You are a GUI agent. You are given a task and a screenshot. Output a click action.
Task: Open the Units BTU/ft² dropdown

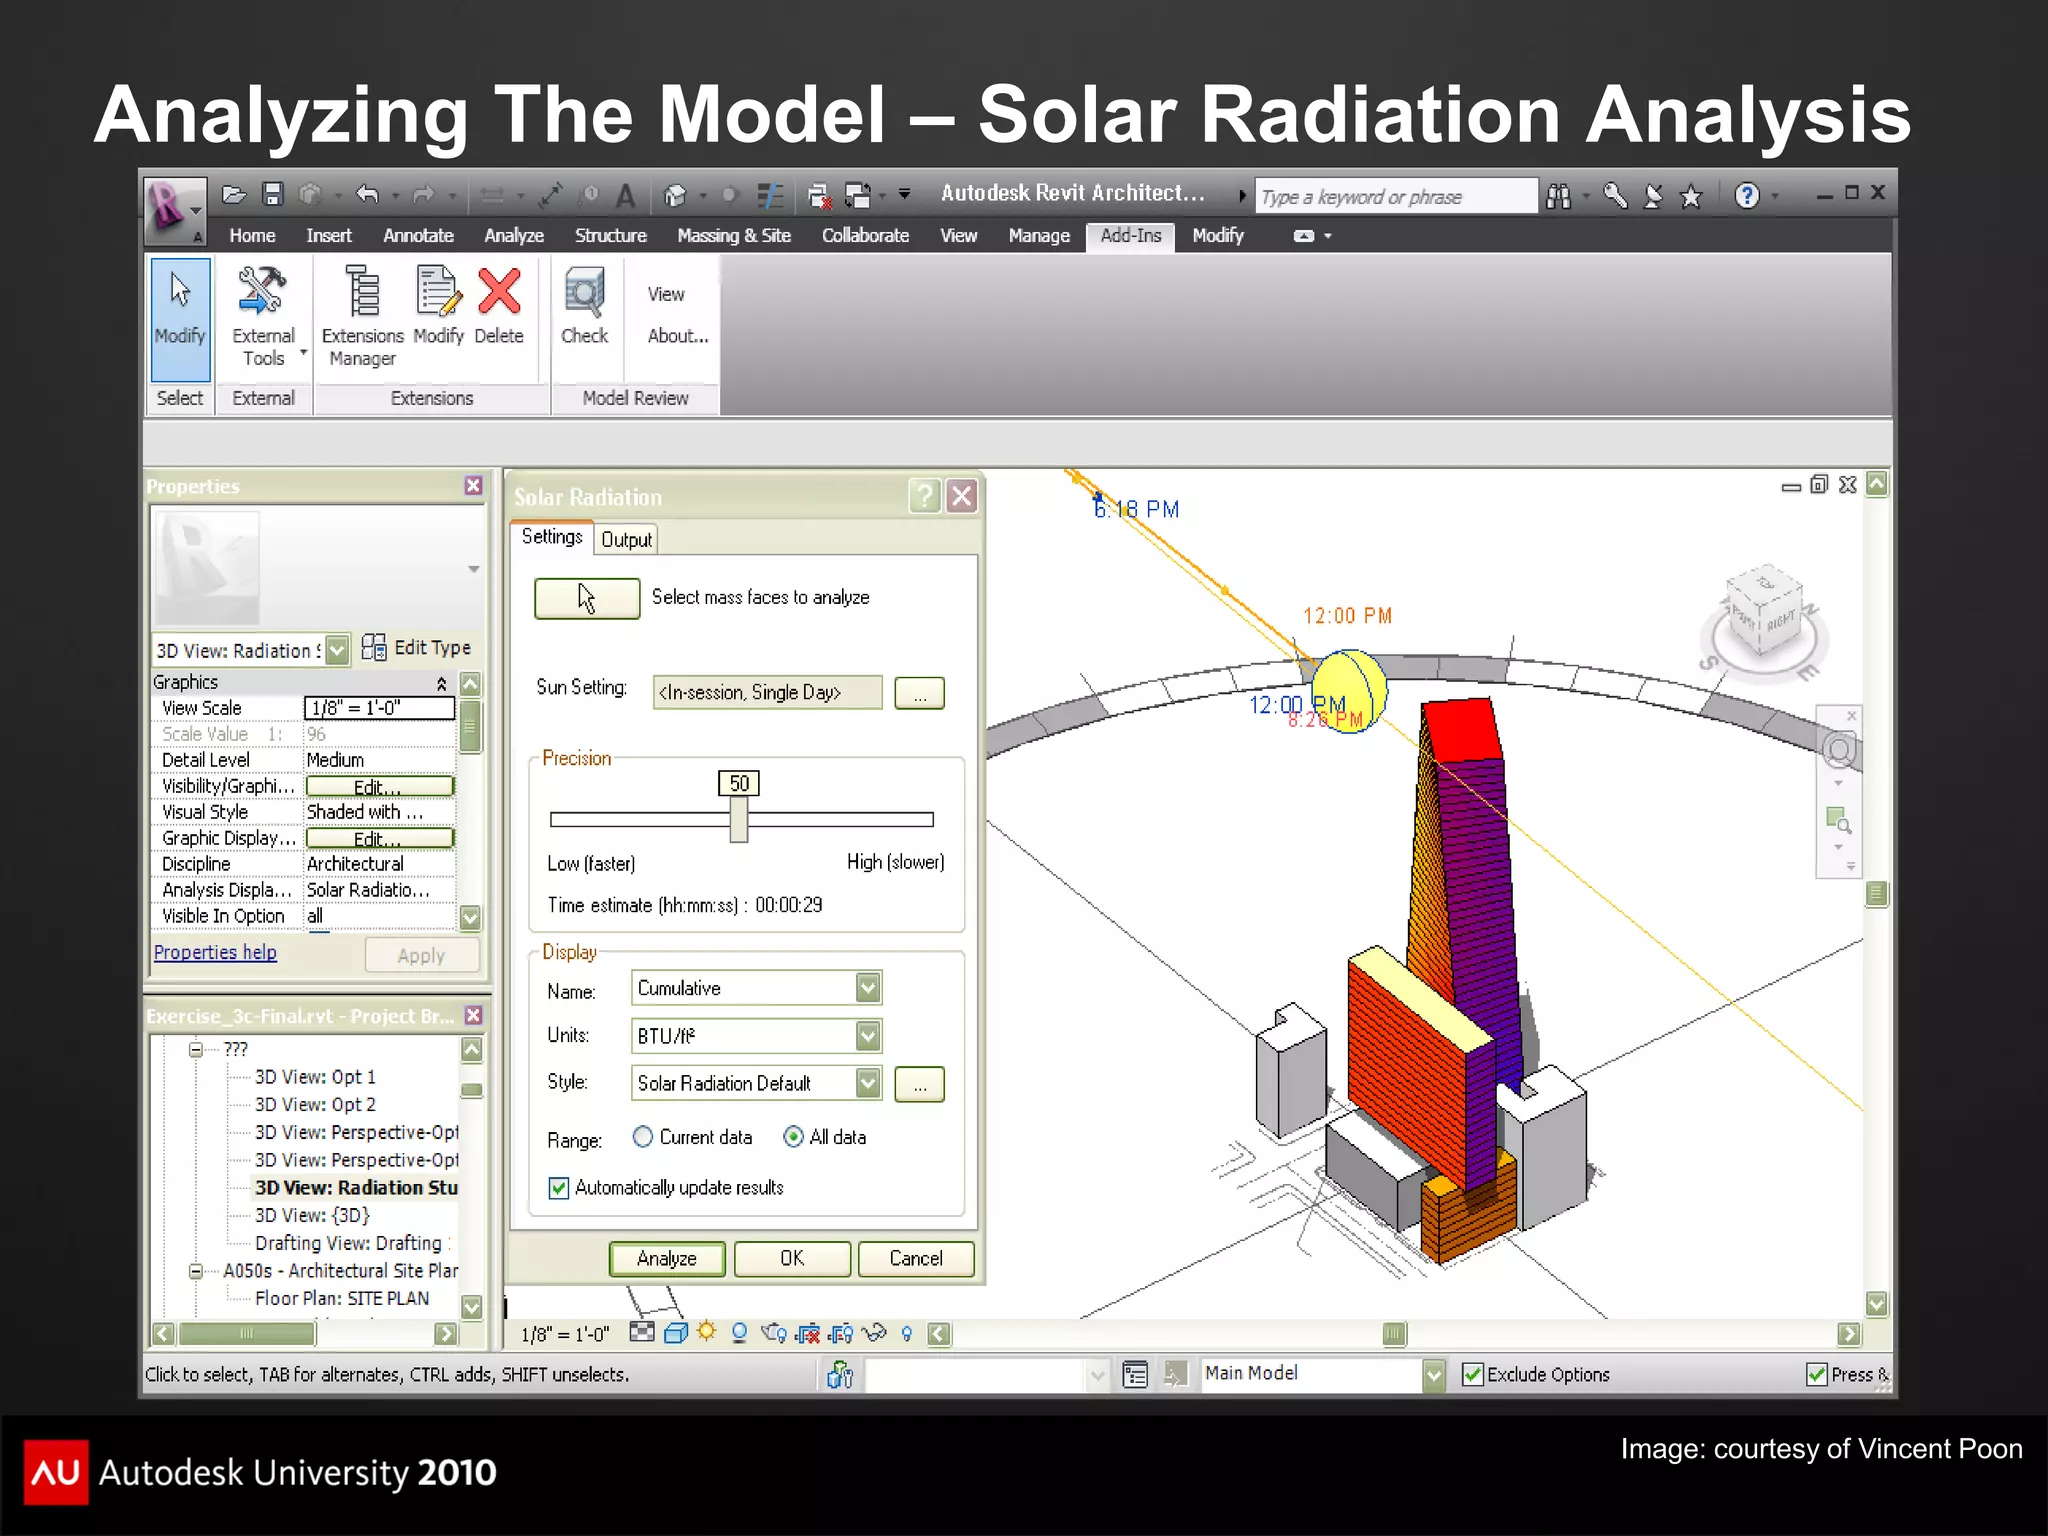click(x=868, y=1036)
